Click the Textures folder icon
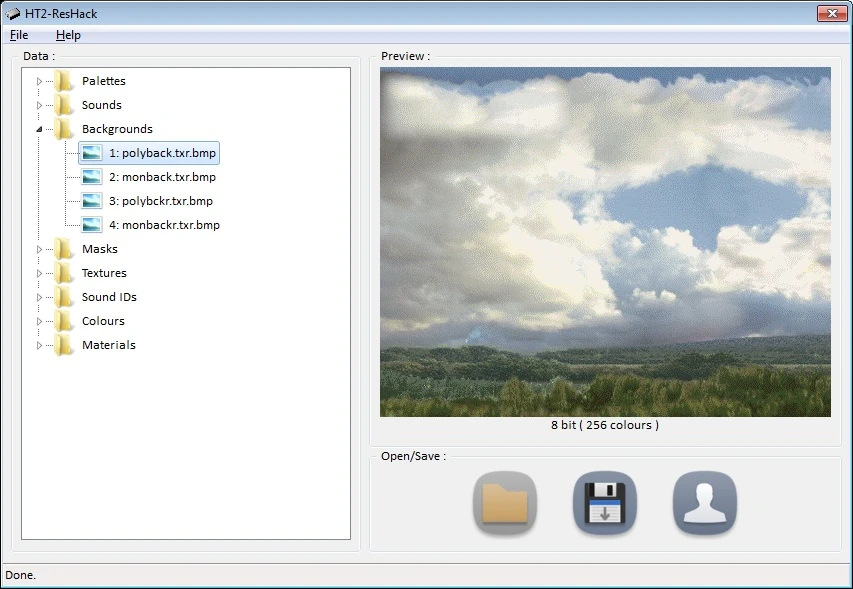 point(64,273)
